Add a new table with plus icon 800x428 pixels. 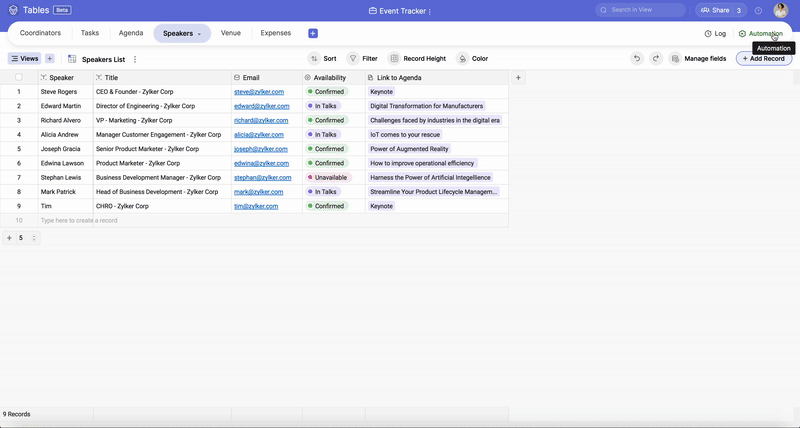click(313, 33)
